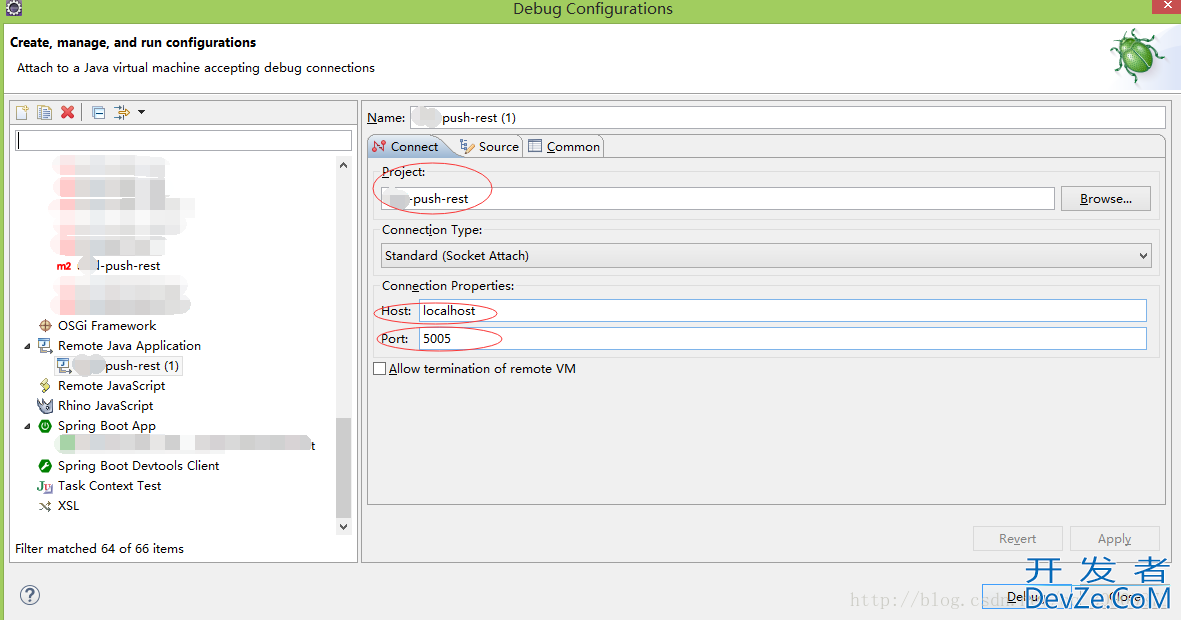1181x620 pixels.
Task: Select Remote Java Application tree item
Action: 130,346
